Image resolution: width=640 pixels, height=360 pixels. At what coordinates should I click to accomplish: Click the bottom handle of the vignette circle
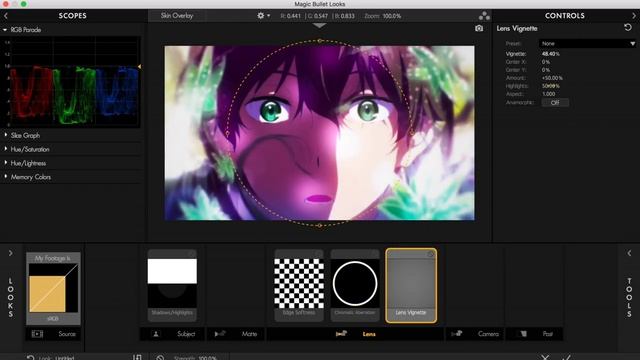tap(320, 225)
